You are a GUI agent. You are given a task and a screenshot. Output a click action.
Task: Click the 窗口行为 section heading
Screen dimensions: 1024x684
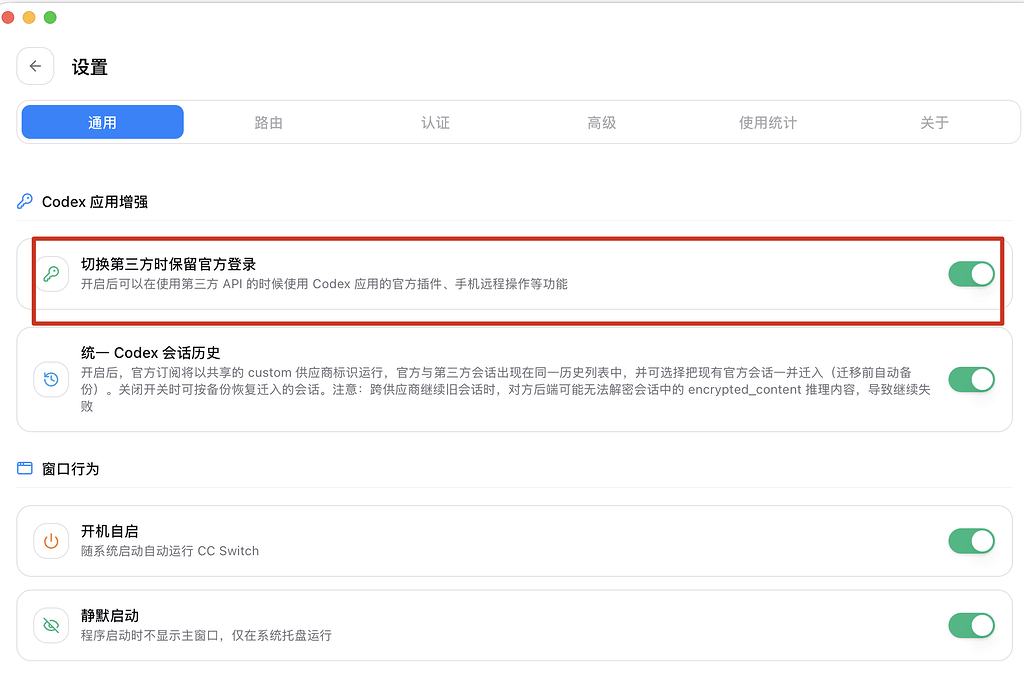[x=71, y=469]
